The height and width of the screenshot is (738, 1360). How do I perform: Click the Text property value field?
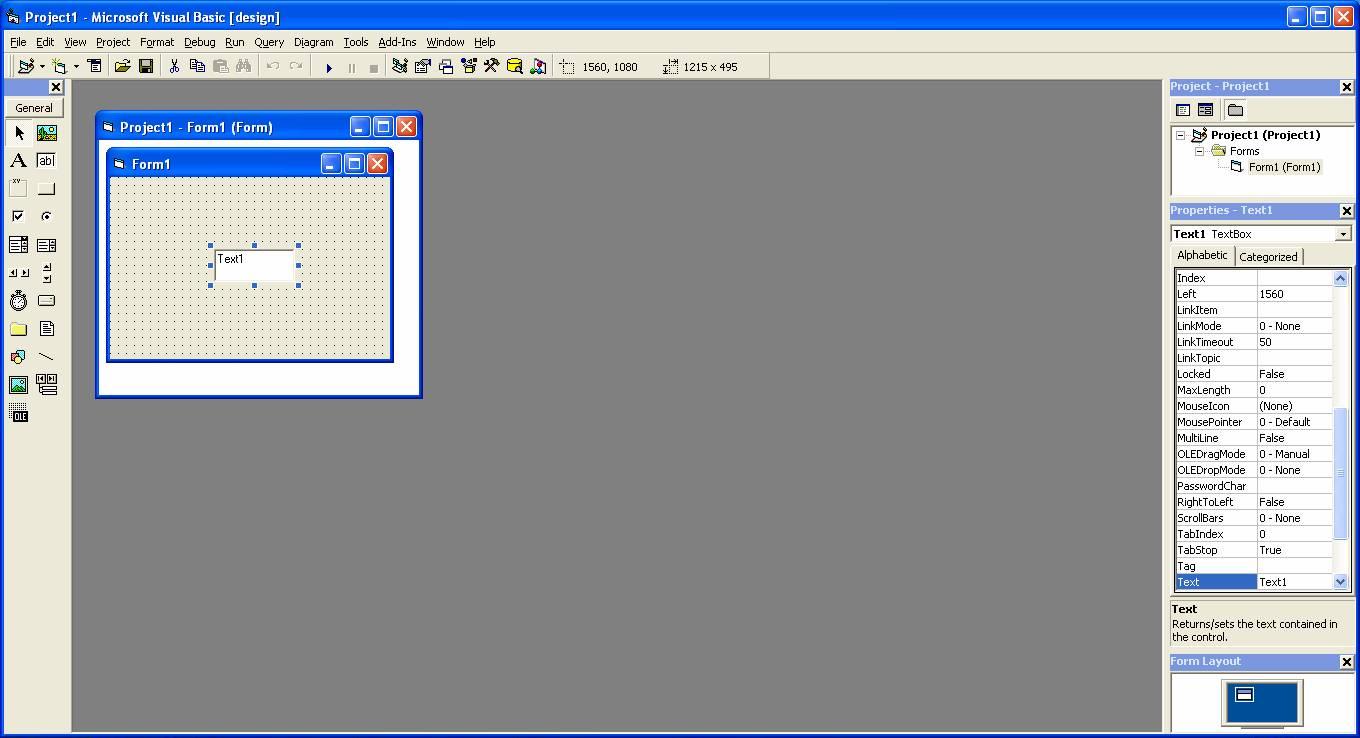(1295, 582)
